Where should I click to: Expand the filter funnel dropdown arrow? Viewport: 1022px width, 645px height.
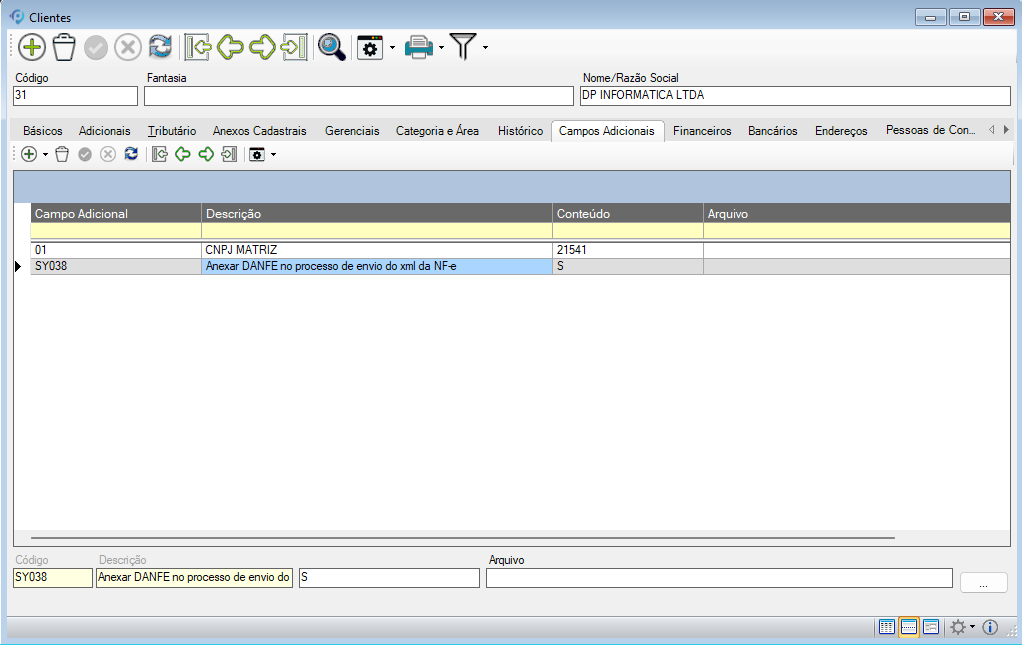pos(486,47)
